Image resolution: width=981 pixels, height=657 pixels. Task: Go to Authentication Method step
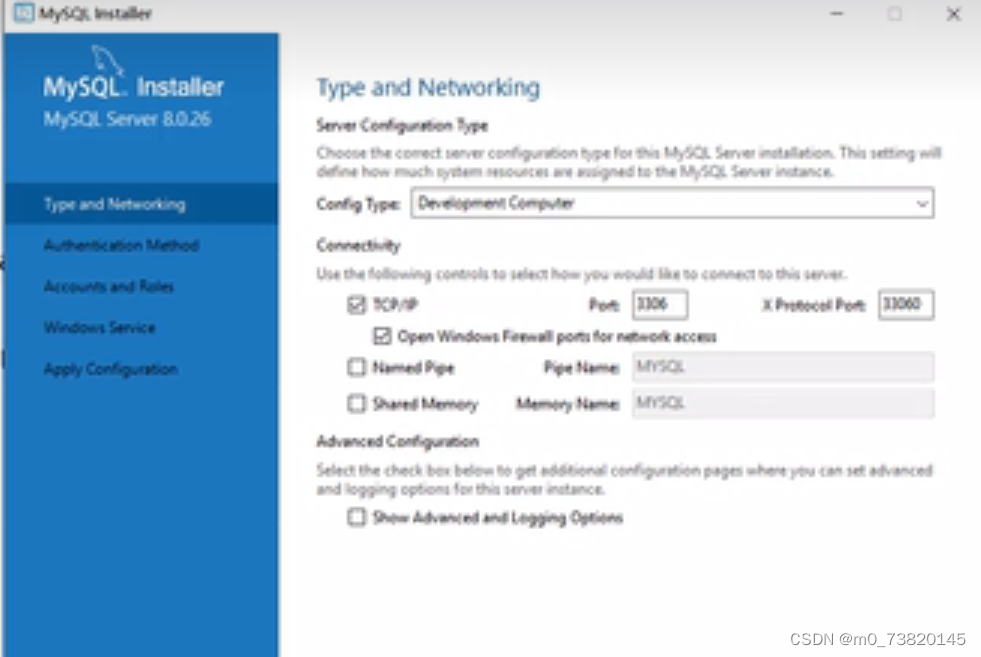tap(121, 245)
